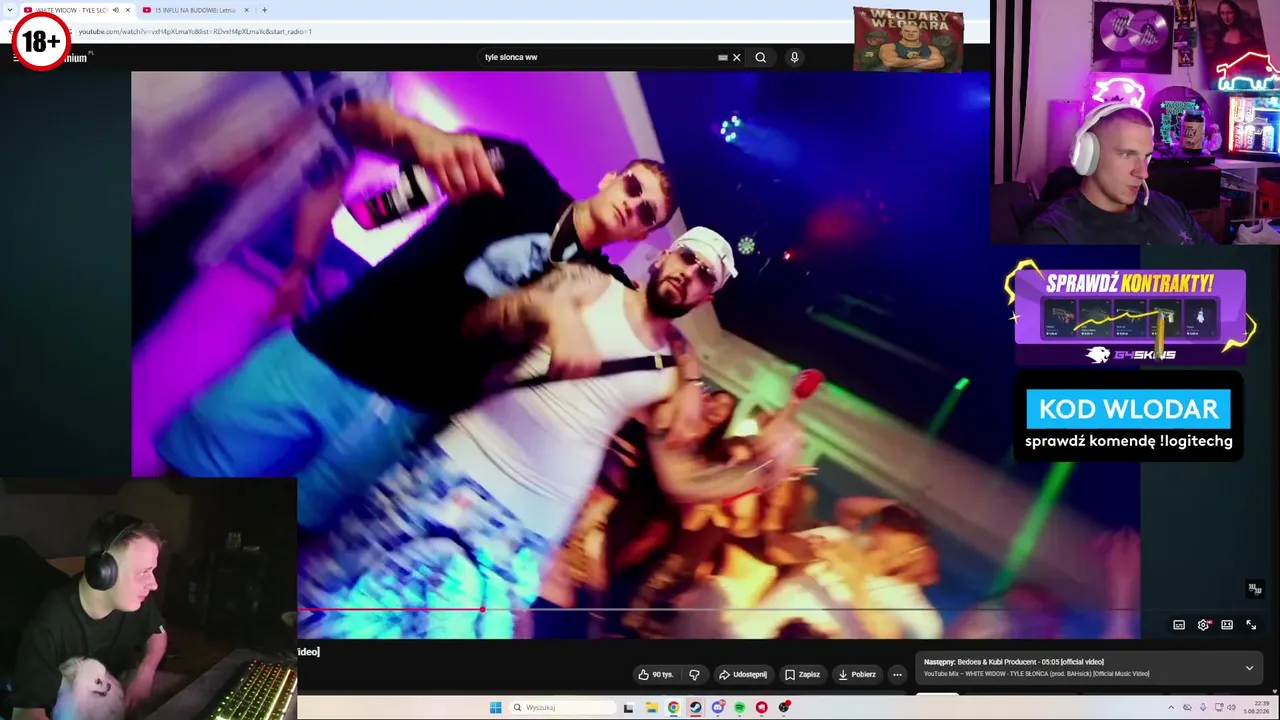Seek using the red video progress bar

point(391,609)
